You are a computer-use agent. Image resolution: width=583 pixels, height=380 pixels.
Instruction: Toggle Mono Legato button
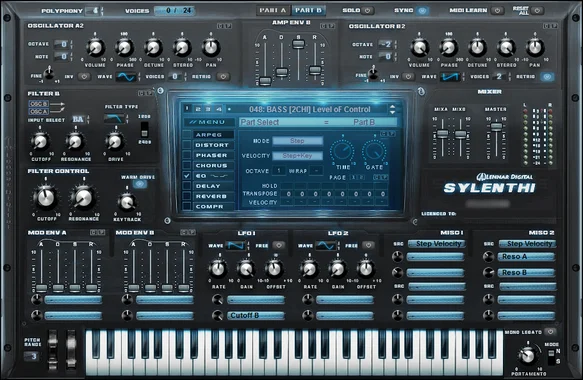point(550,332)
